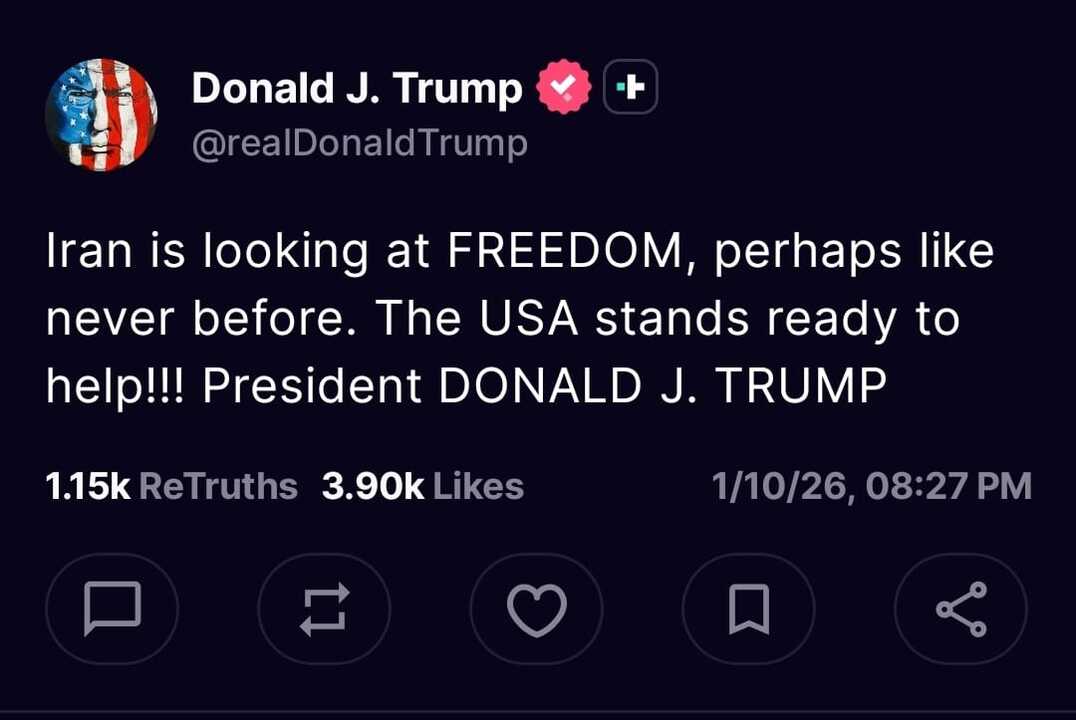
Task: Bookmark this Truth with the bookmark icon
Action: 749,609
